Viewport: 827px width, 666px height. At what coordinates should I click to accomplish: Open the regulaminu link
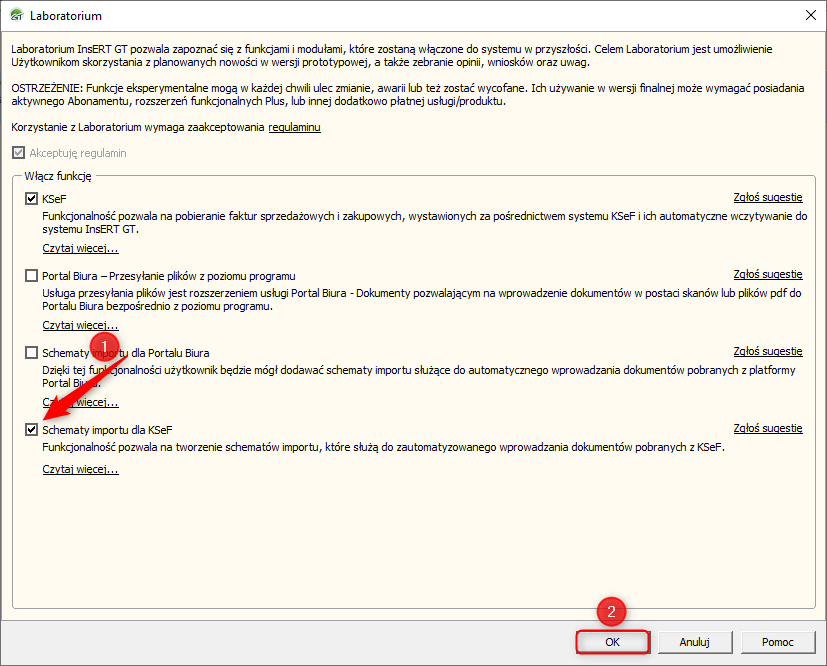(294, 127)
